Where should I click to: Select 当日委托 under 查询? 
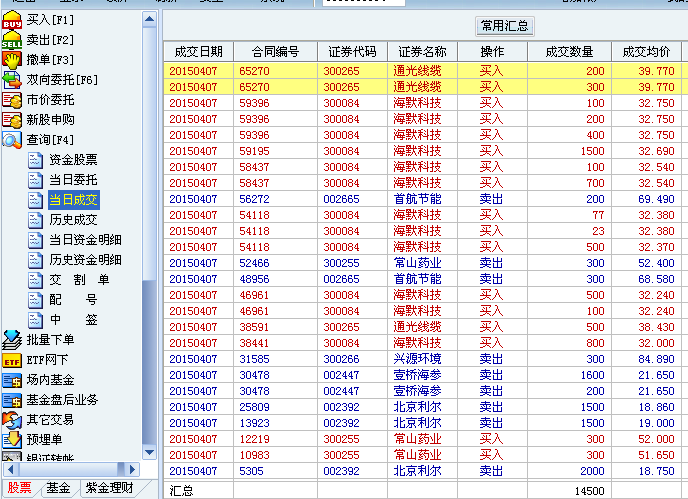click(73, 180)
